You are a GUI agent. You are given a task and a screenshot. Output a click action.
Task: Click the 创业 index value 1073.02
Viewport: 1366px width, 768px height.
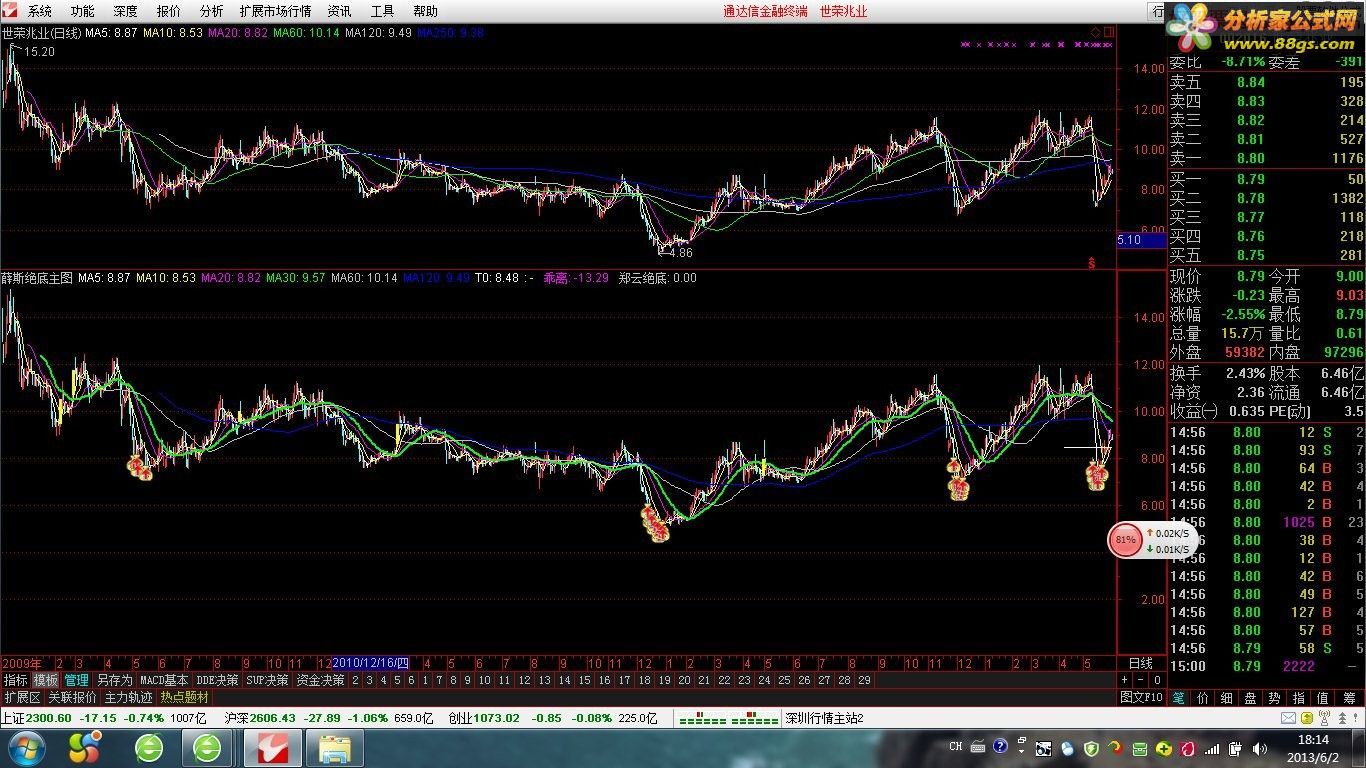coord(497,718)
